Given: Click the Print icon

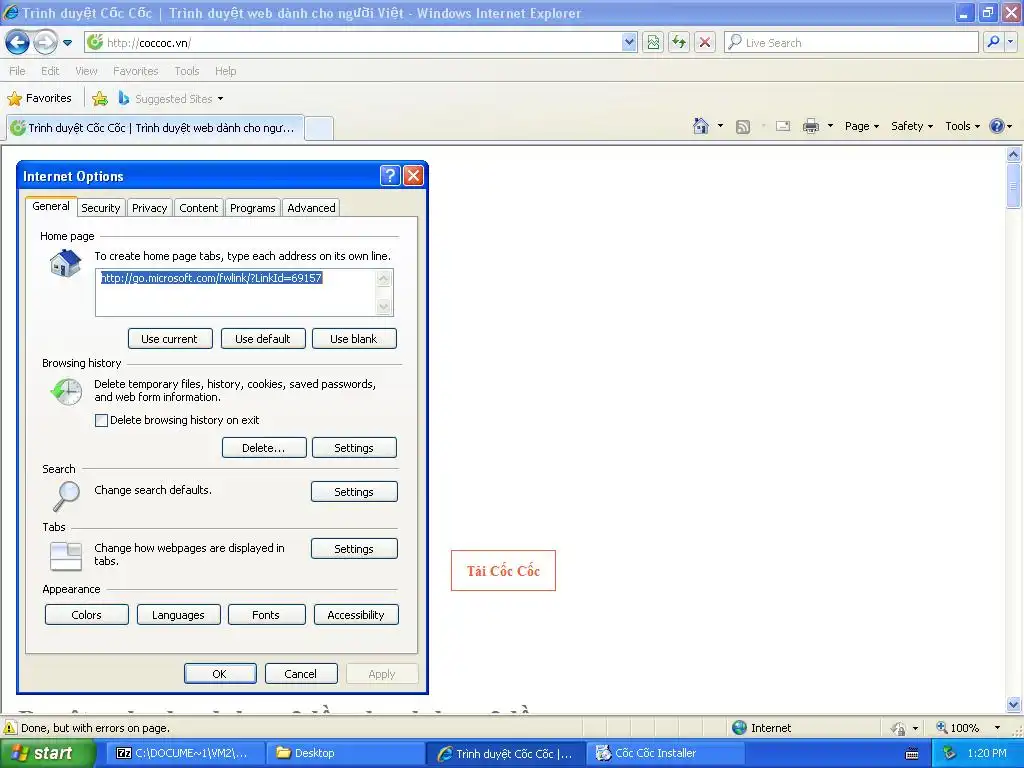Looking at the screenshot, I should click(x=810, y=127).
